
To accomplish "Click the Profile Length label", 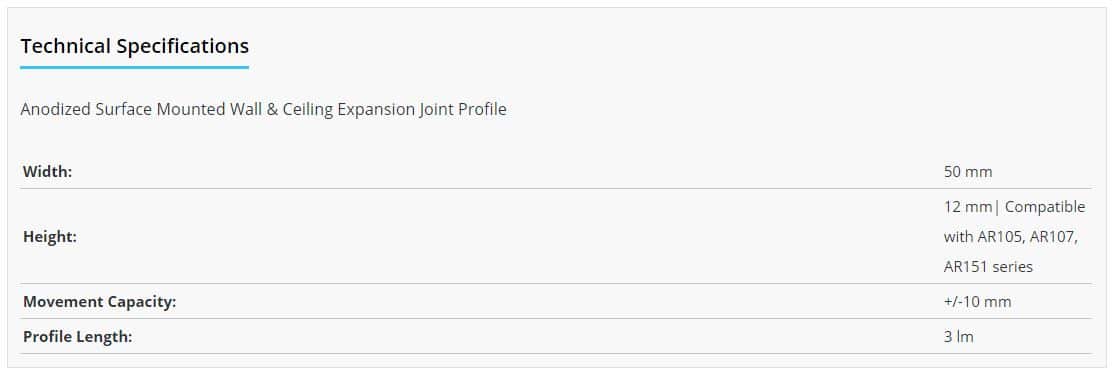I will [x=78, y=337].
